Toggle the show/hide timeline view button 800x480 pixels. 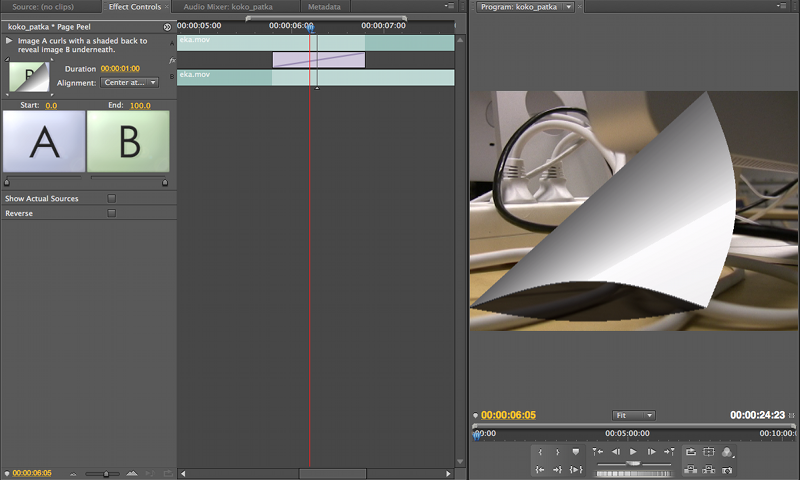click(167, 27)
